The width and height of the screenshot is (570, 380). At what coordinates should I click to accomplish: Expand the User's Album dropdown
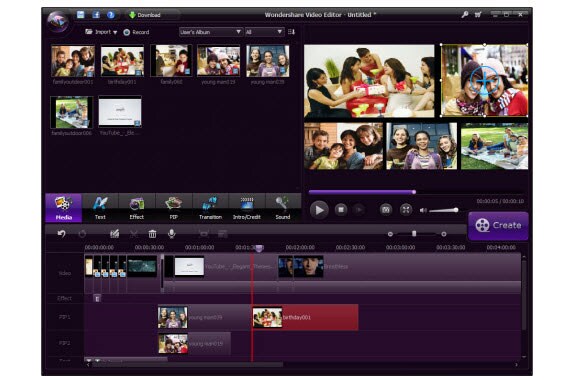[x=210, y=32]
